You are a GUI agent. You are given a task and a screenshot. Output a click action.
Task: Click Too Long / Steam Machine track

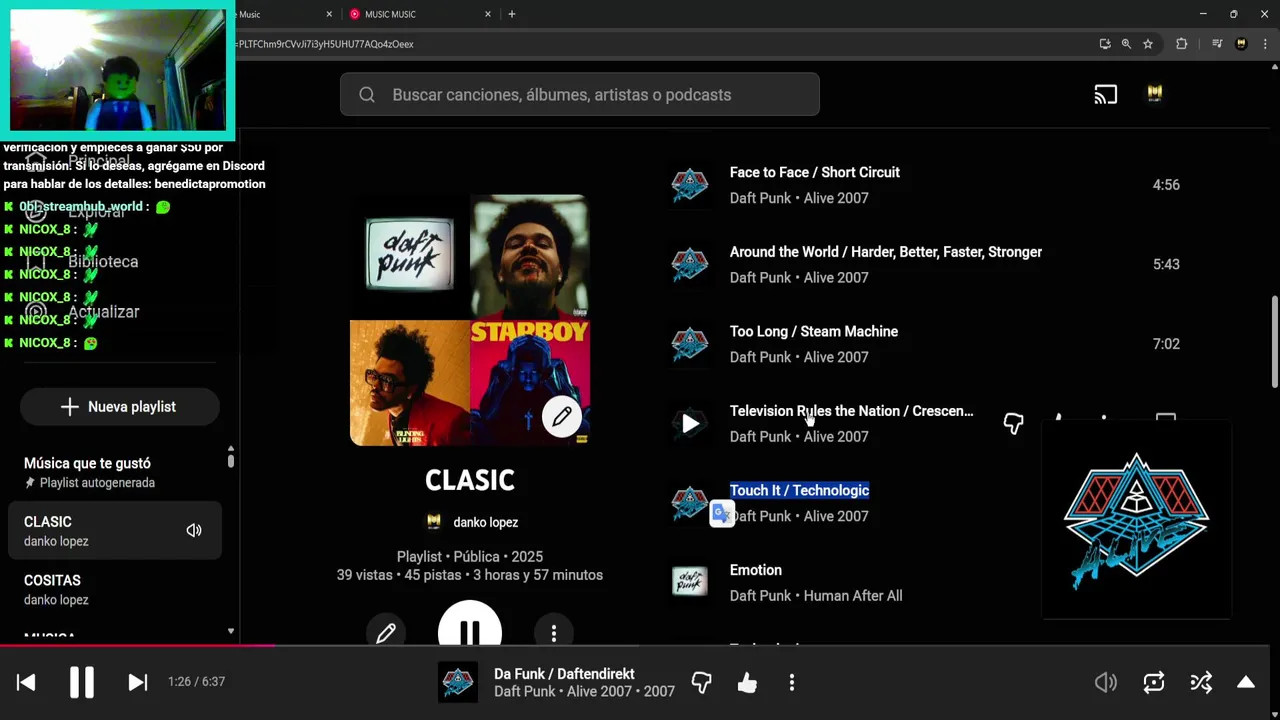[814, 331]
